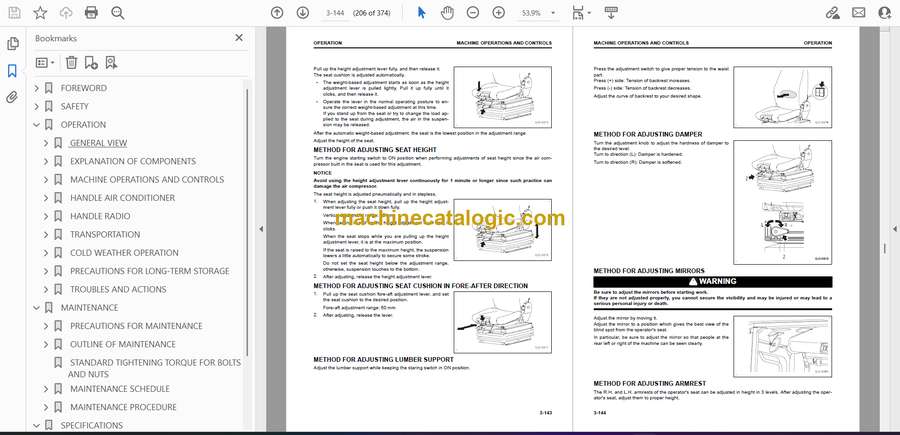Expand the HANDLE AIR CONDITIONER bookmark
900x435 pixels.
pos(46,198)
